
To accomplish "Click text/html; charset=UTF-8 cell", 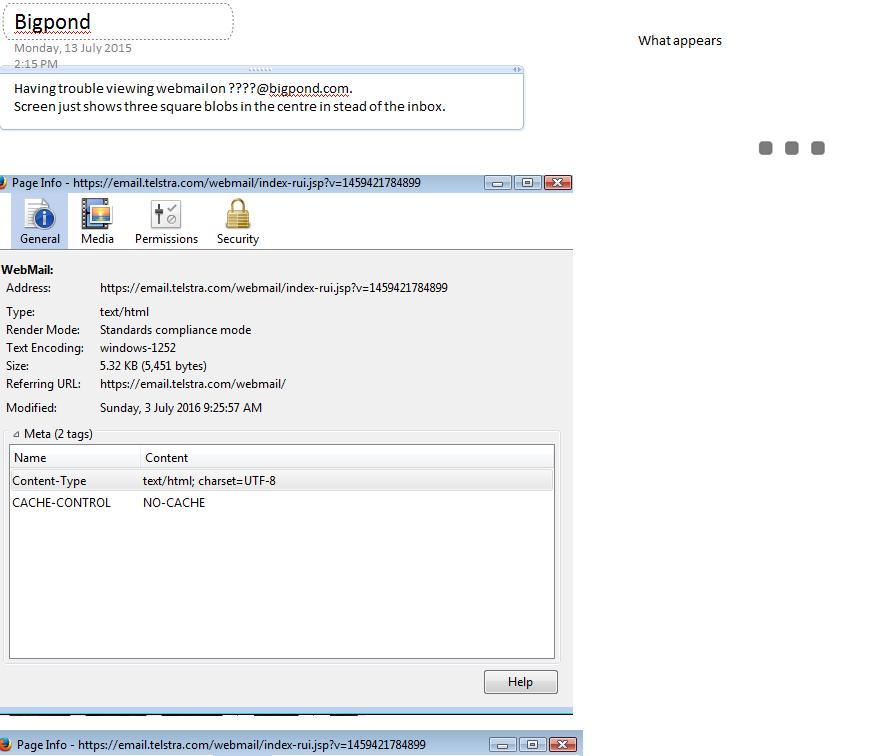I will click(x=209, y=481).
